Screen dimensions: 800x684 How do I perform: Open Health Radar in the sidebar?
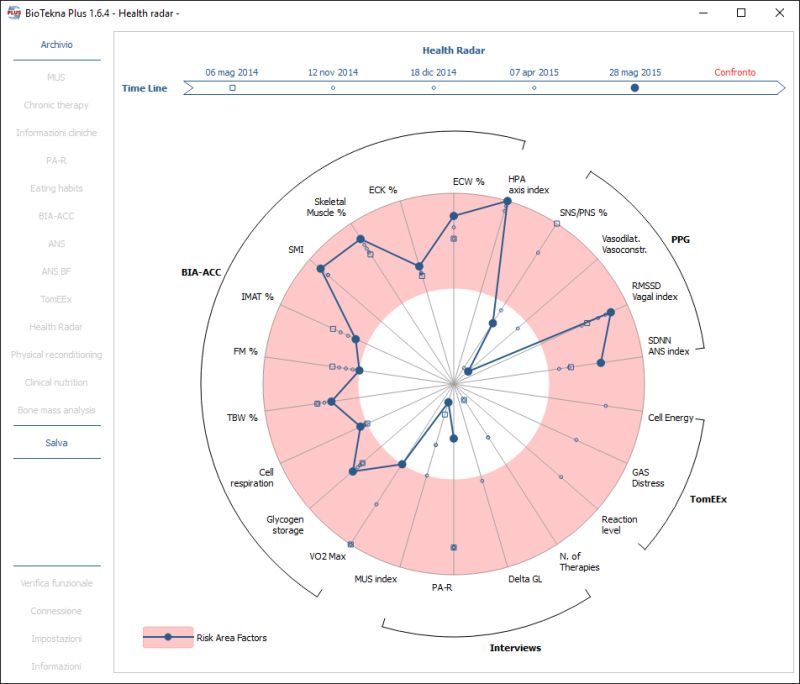(x=56, y=327)
